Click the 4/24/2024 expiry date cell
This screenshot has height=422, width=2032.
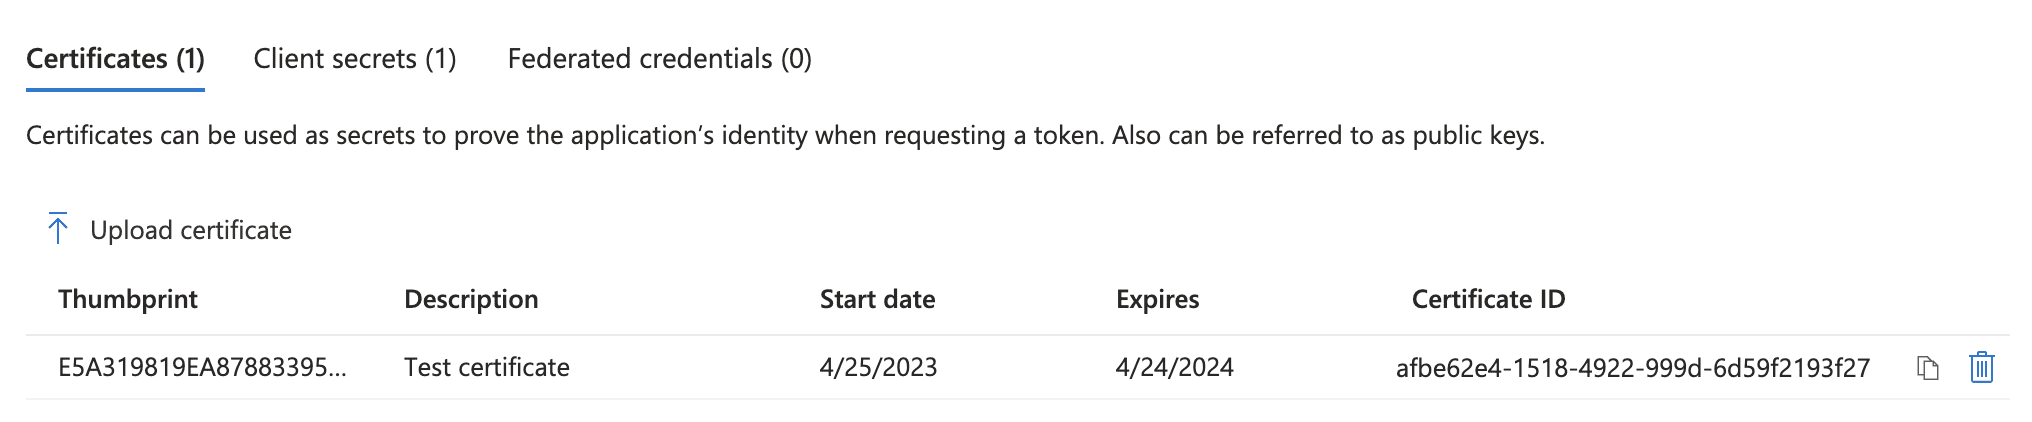pyautogui.click(x=1174, y=367)
